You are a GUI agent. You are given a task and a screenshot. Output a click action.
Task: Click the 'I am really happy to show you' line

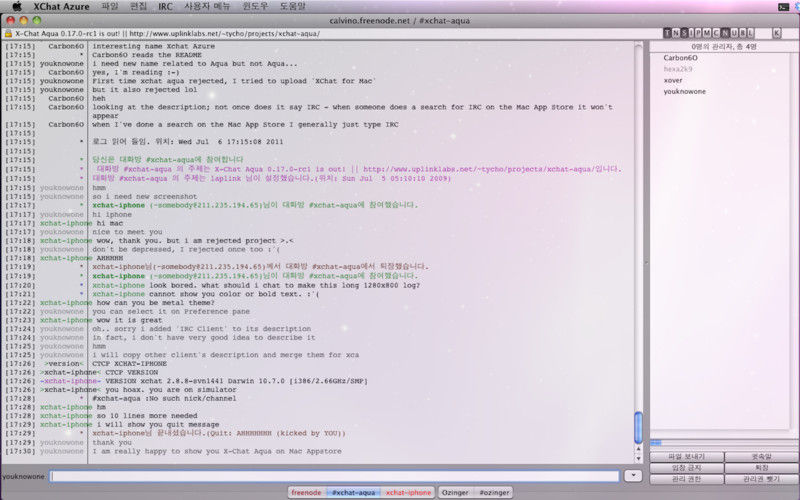coord(217,451)
